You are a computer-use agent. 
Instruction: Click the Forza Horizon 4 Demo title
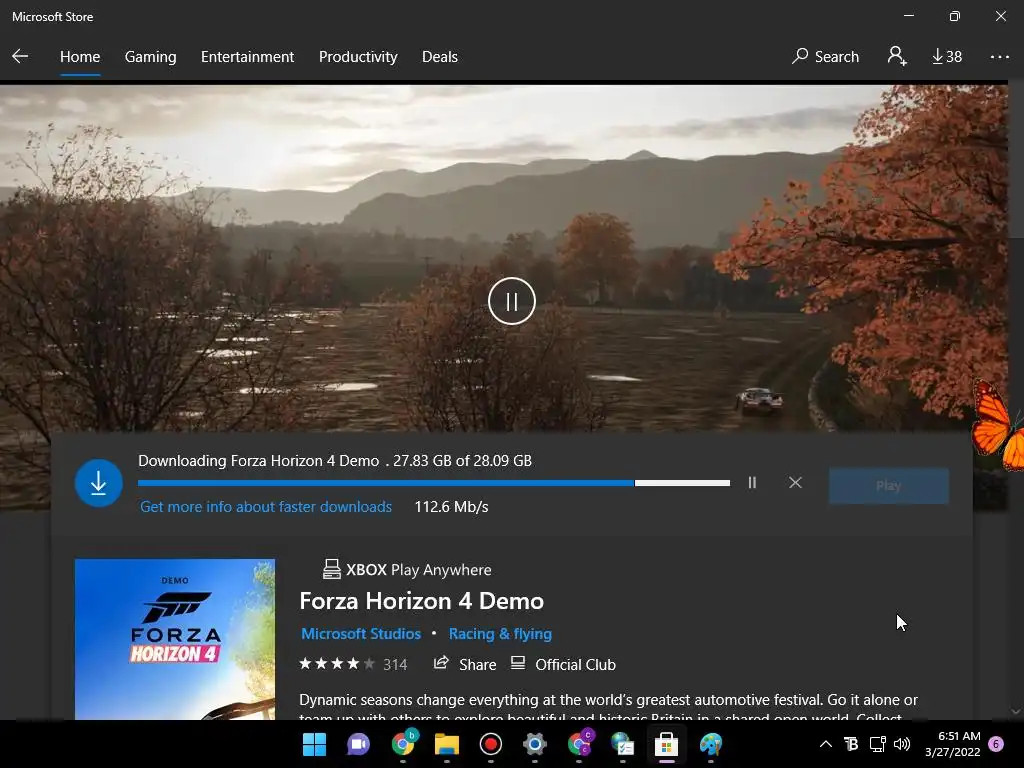(x=421, y=601)
